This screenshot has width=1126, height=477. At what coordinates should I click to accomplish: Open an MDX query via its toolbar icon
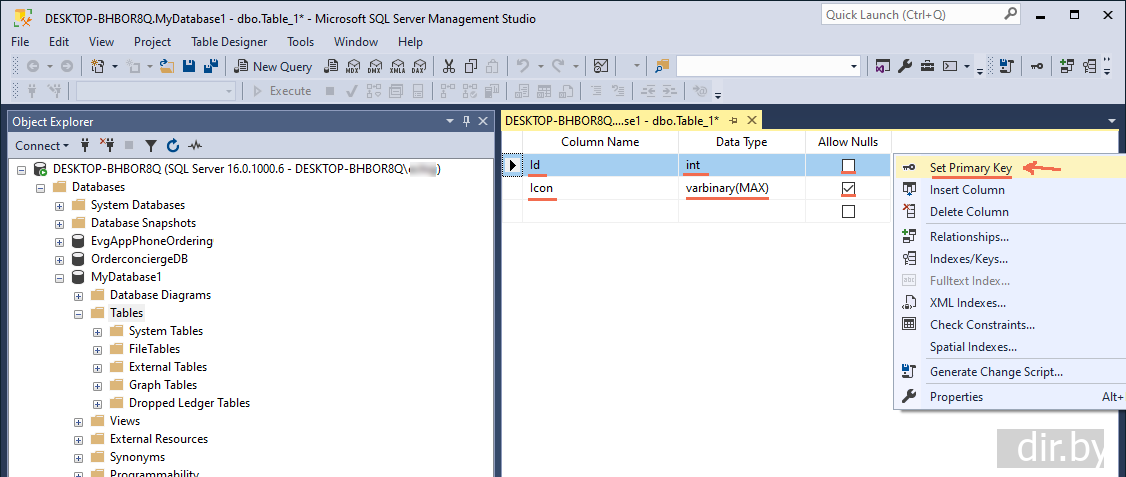click(353, 66)
